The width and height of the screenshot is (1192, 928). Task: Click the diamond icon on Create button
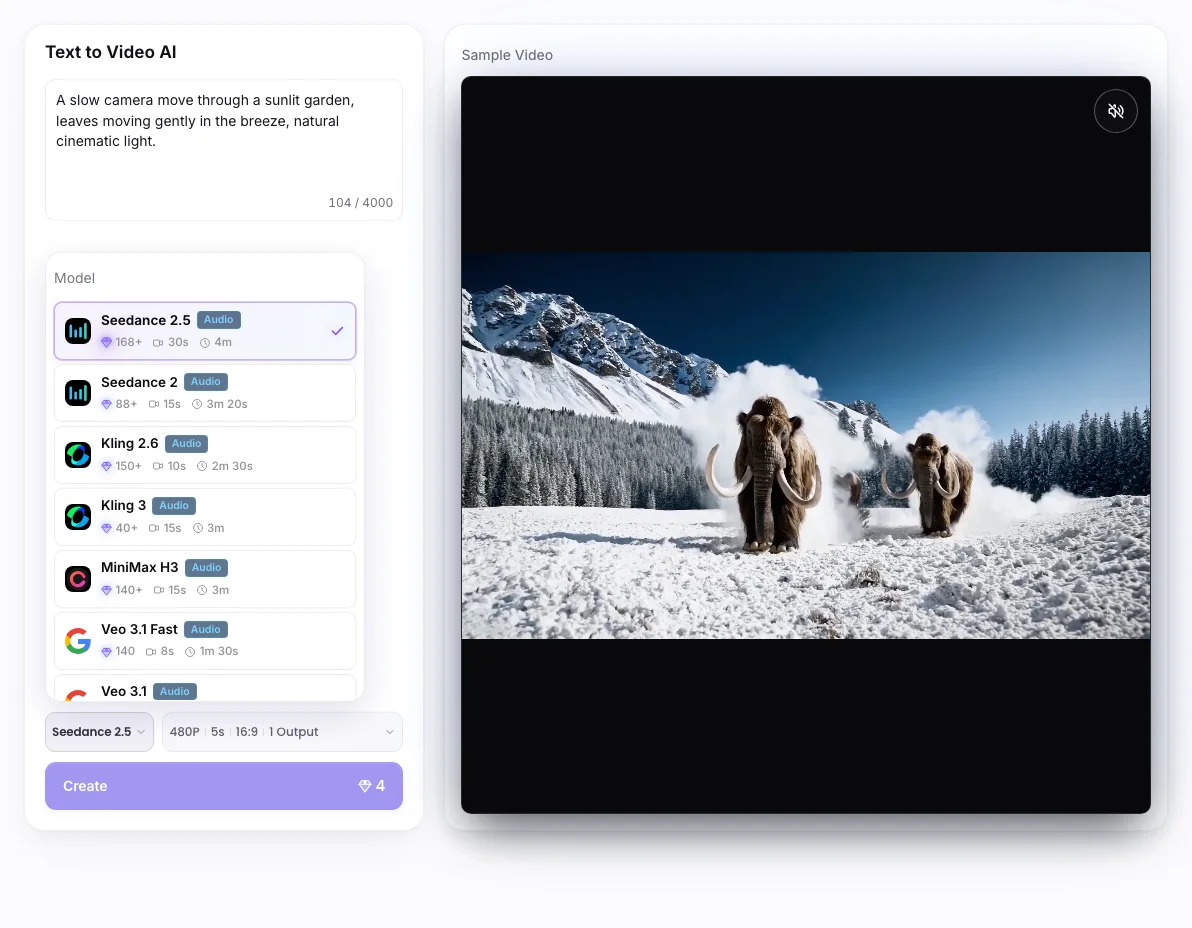[x=365, y=786]
